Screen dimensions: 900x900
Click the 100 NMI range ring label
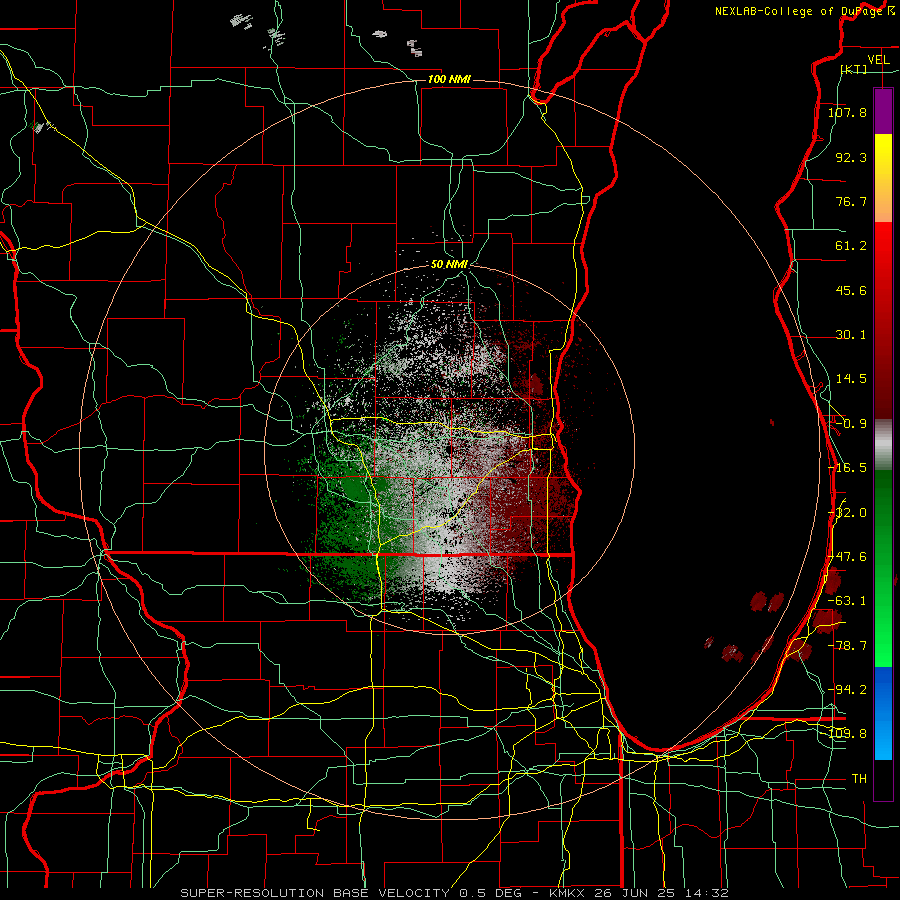[x=449, y=79]
